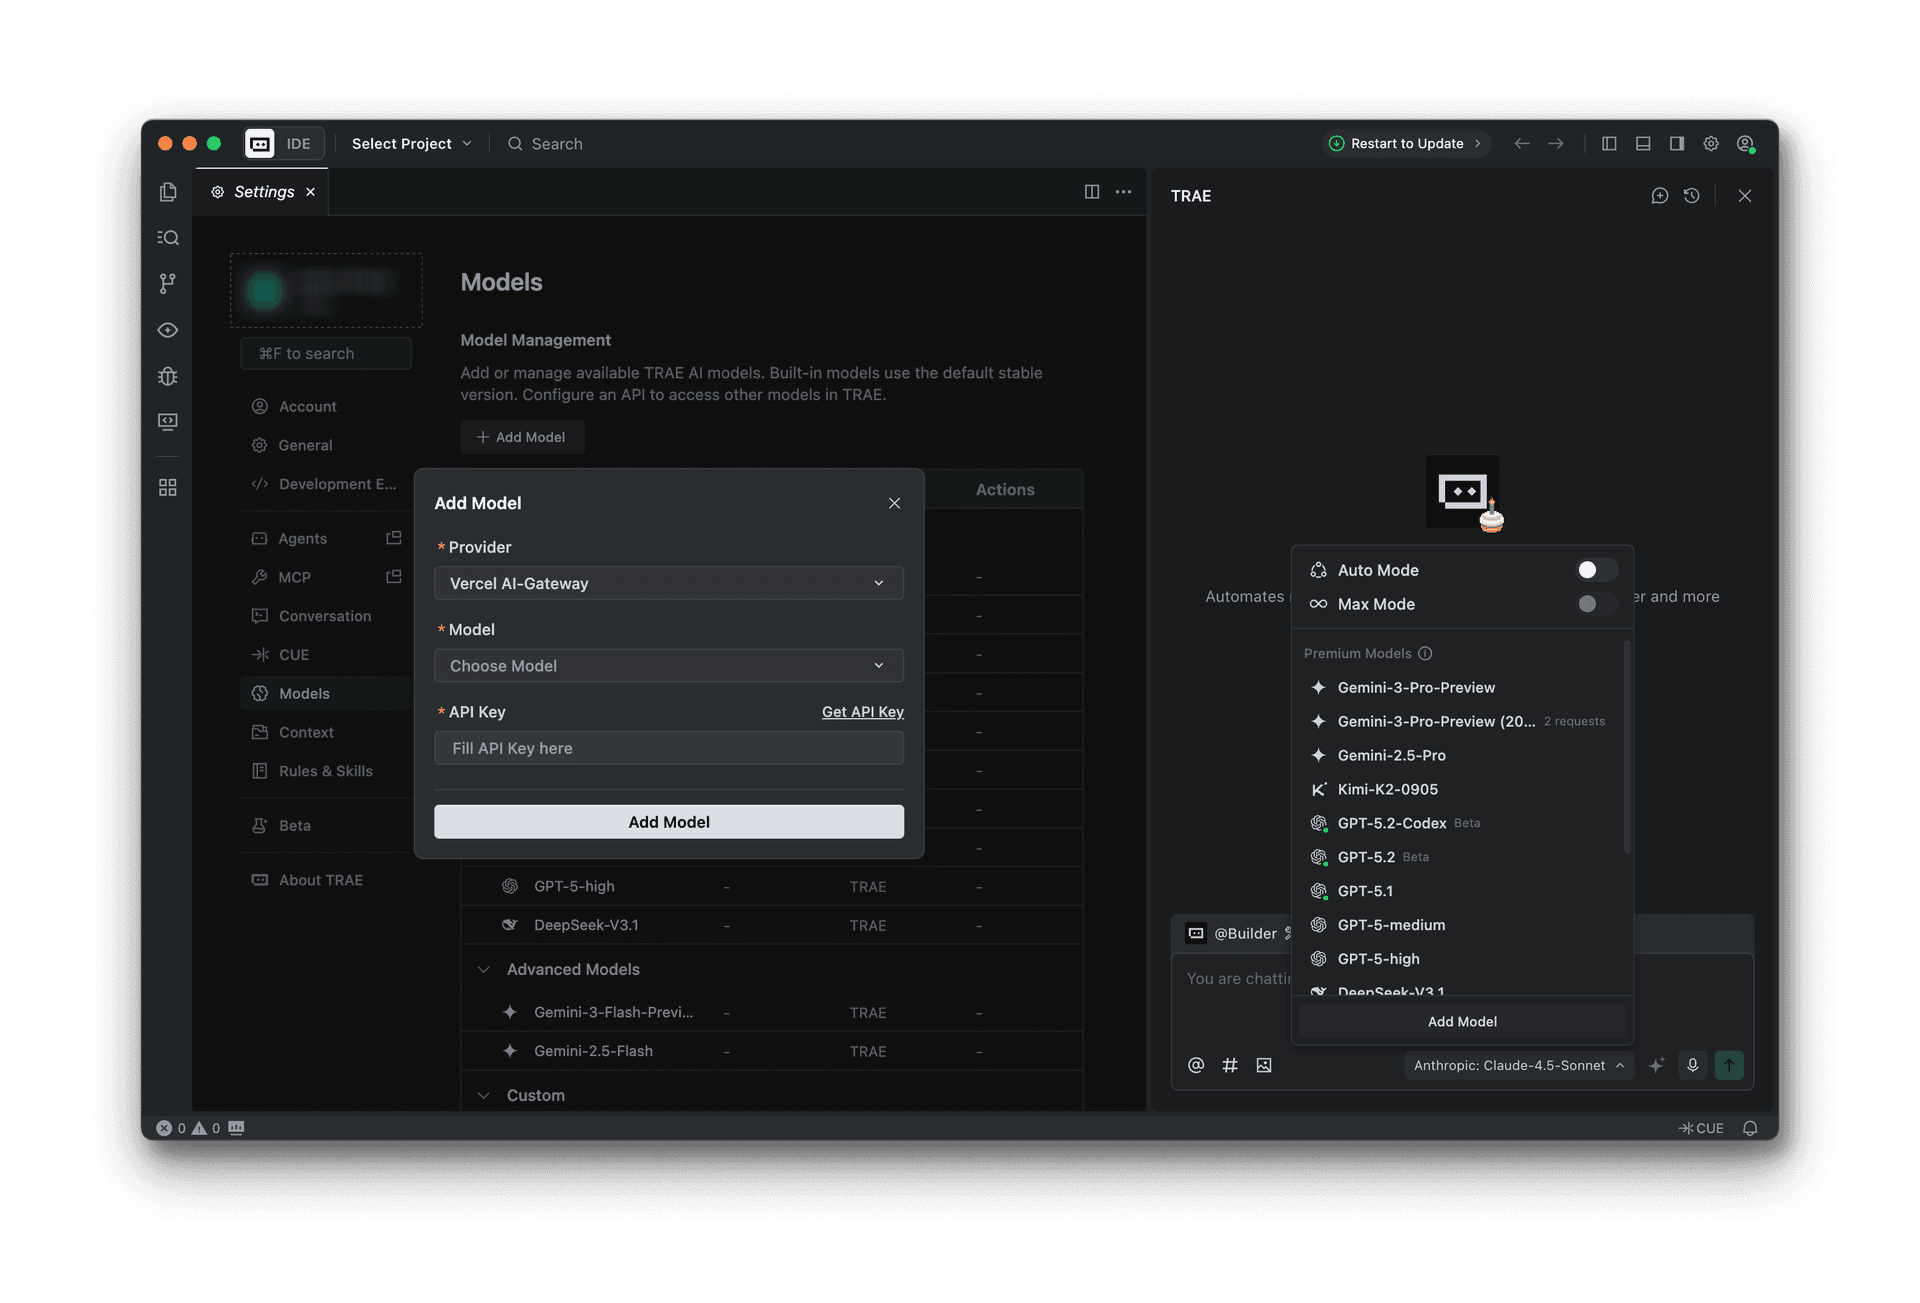
Task: Toggle the right sidebar layout icon
Action: pyautogui.click(x=1677, y=144)
